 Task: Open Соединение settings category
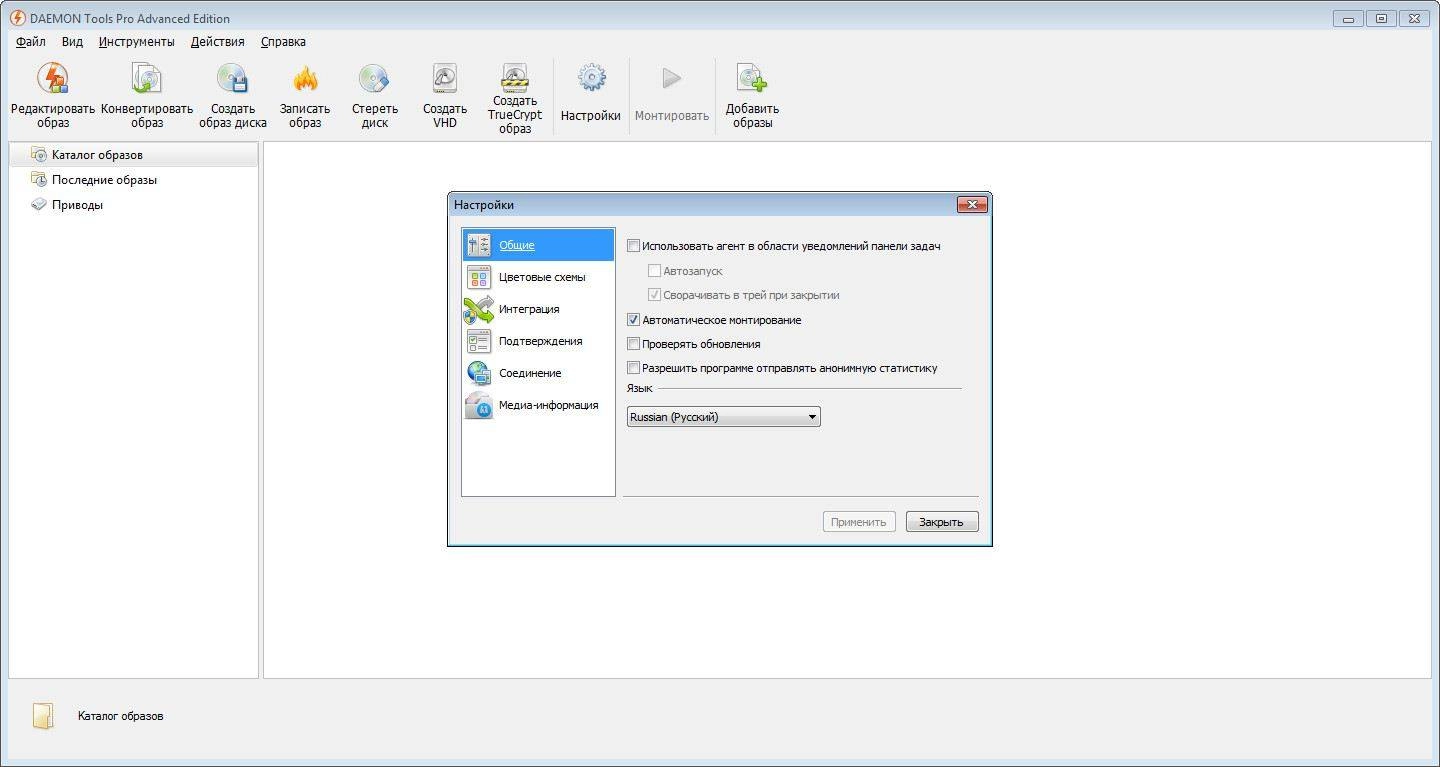coord(538,373)
